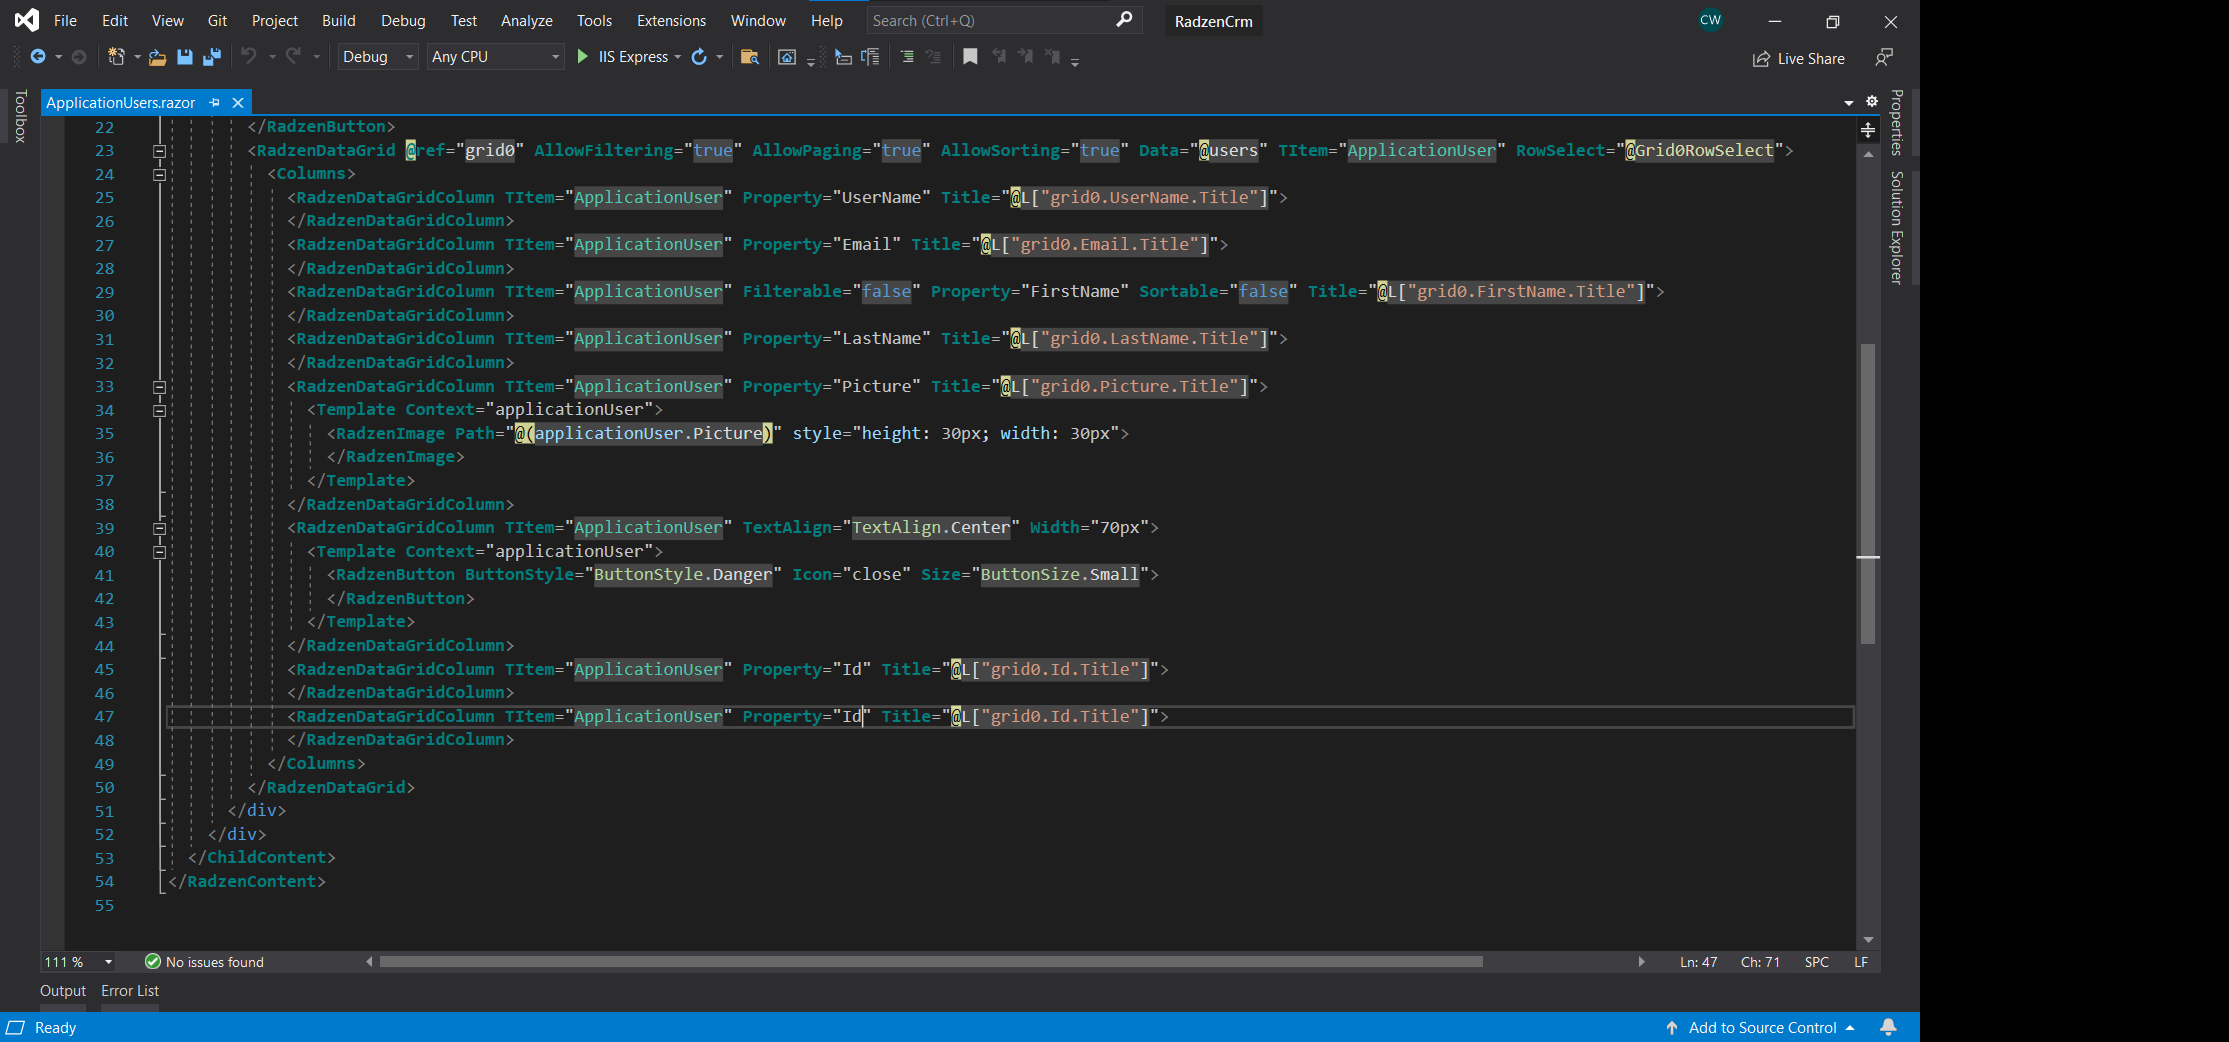
Task: Click the Undo icon
Action: point(250,56)
